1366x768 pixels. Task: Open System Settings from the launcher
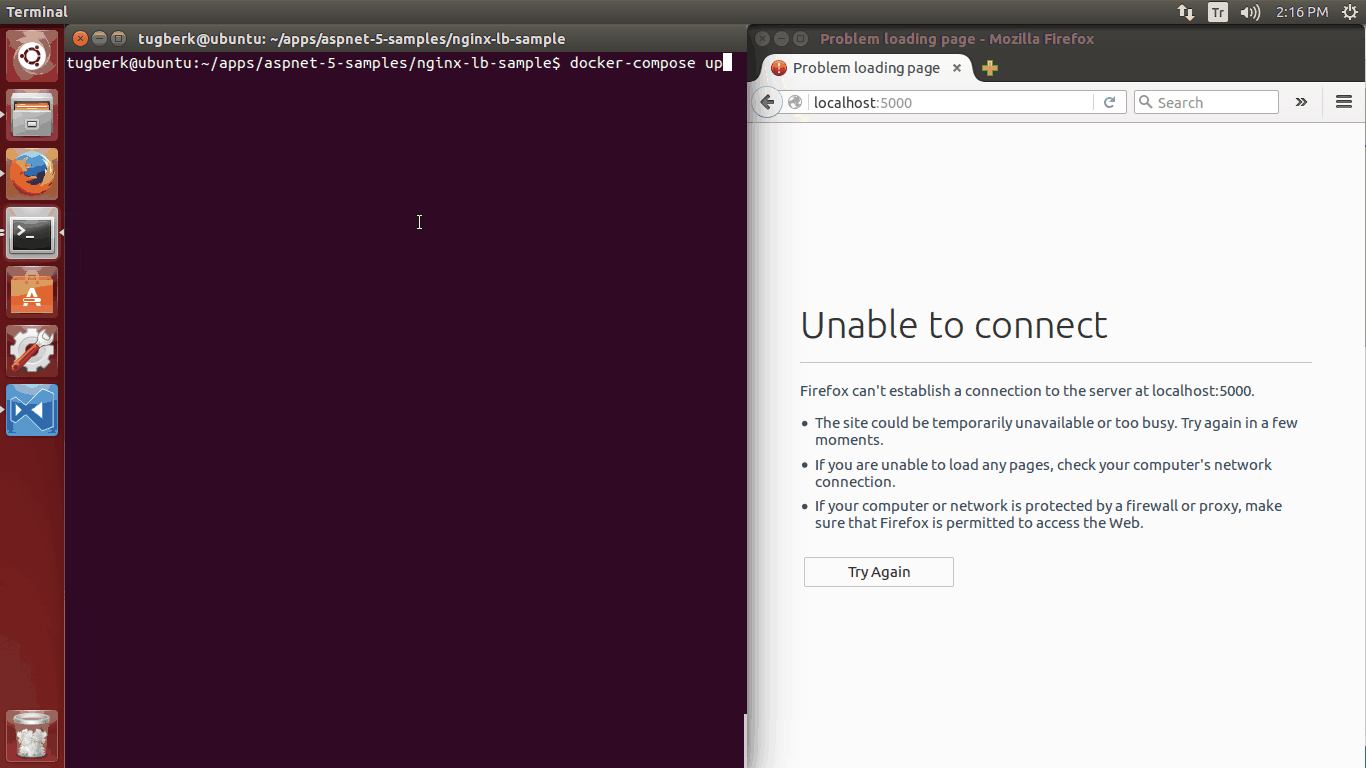coord(31,350)
